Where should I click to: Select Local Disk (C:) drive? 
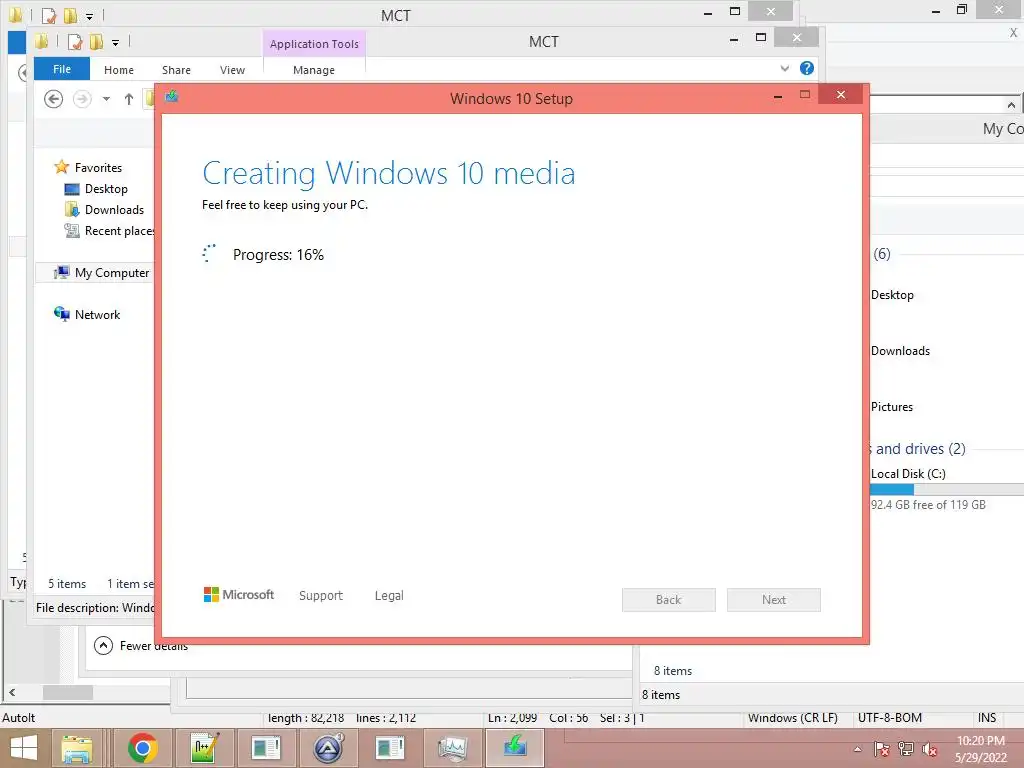pos(908,473)
